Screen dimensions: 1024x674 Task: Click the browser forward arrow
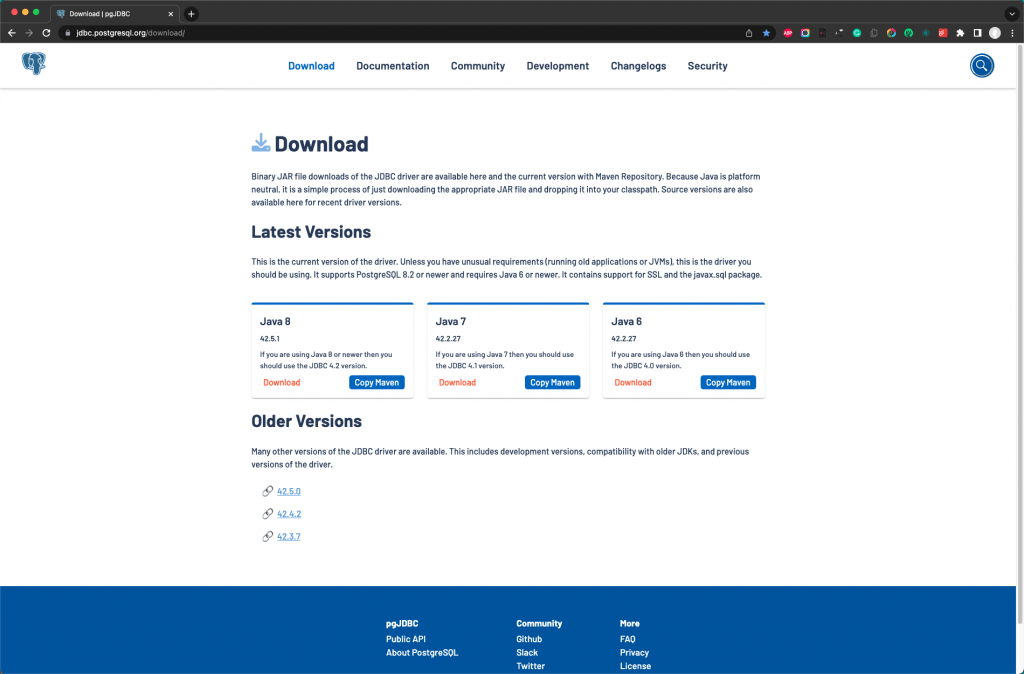(29, 33)
